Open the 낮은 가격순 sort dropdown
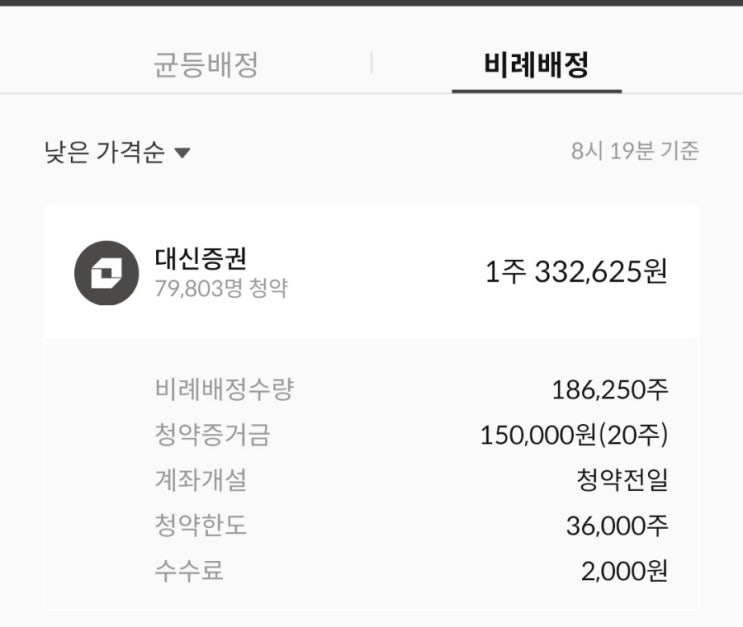The image size is (743, 627). tap(117, 152)
